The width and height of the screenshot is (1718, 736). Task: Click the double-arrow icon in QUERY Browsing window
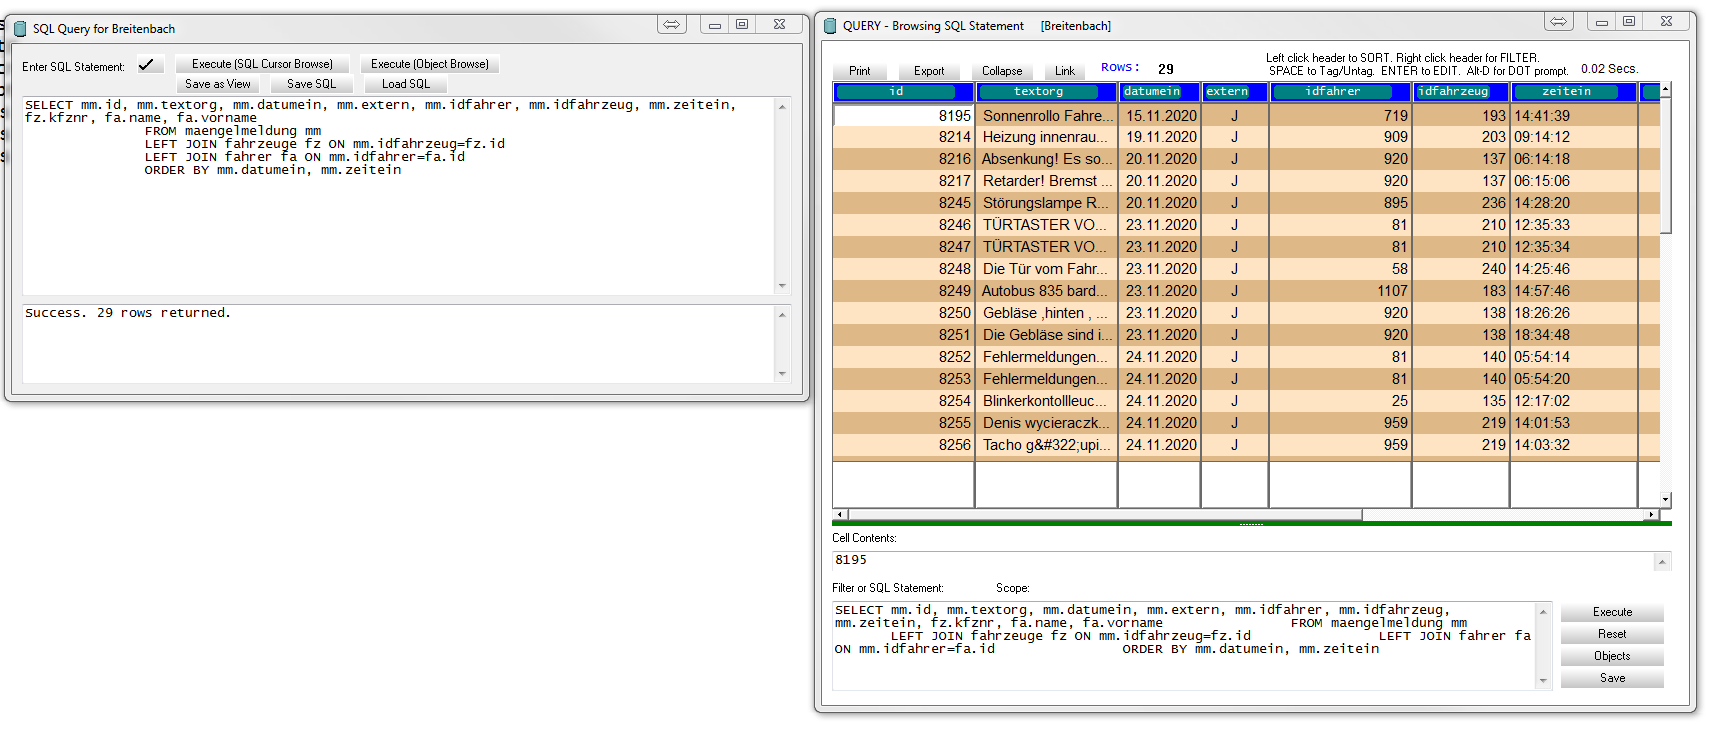pyautogui.click(x=1558, y=21)
